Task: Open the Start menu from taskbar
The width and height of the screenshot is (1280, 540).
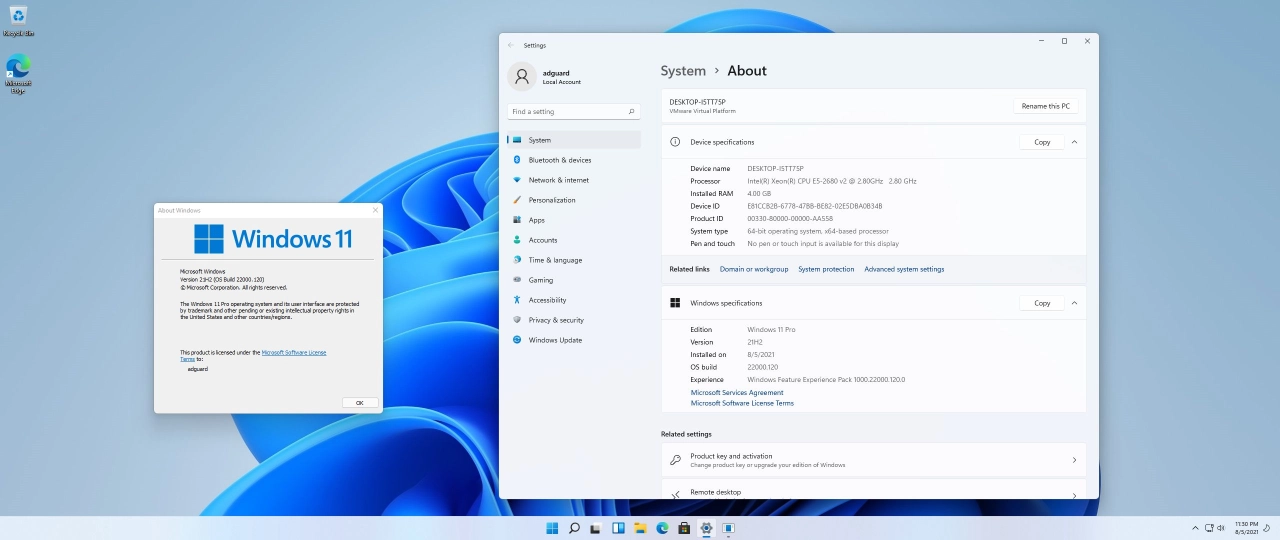Action: point(552,528)
